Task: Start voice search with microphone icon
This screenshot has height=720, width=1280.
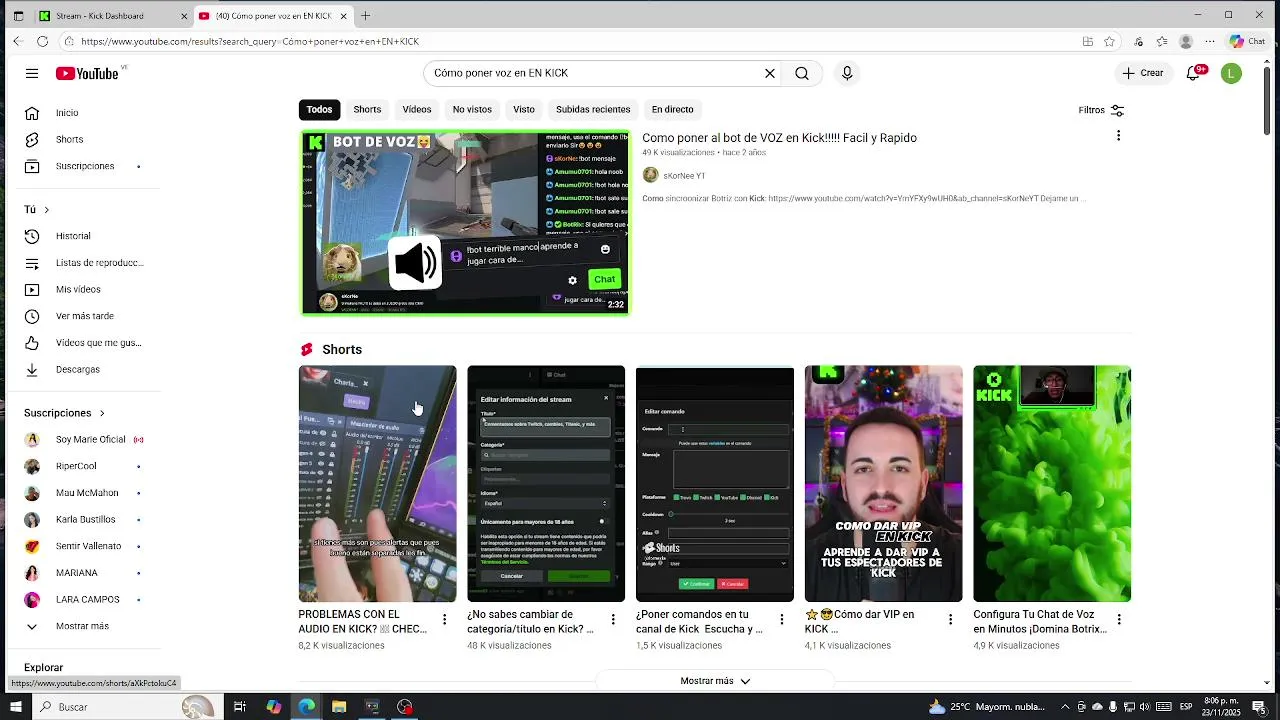Action: [847, 73]
